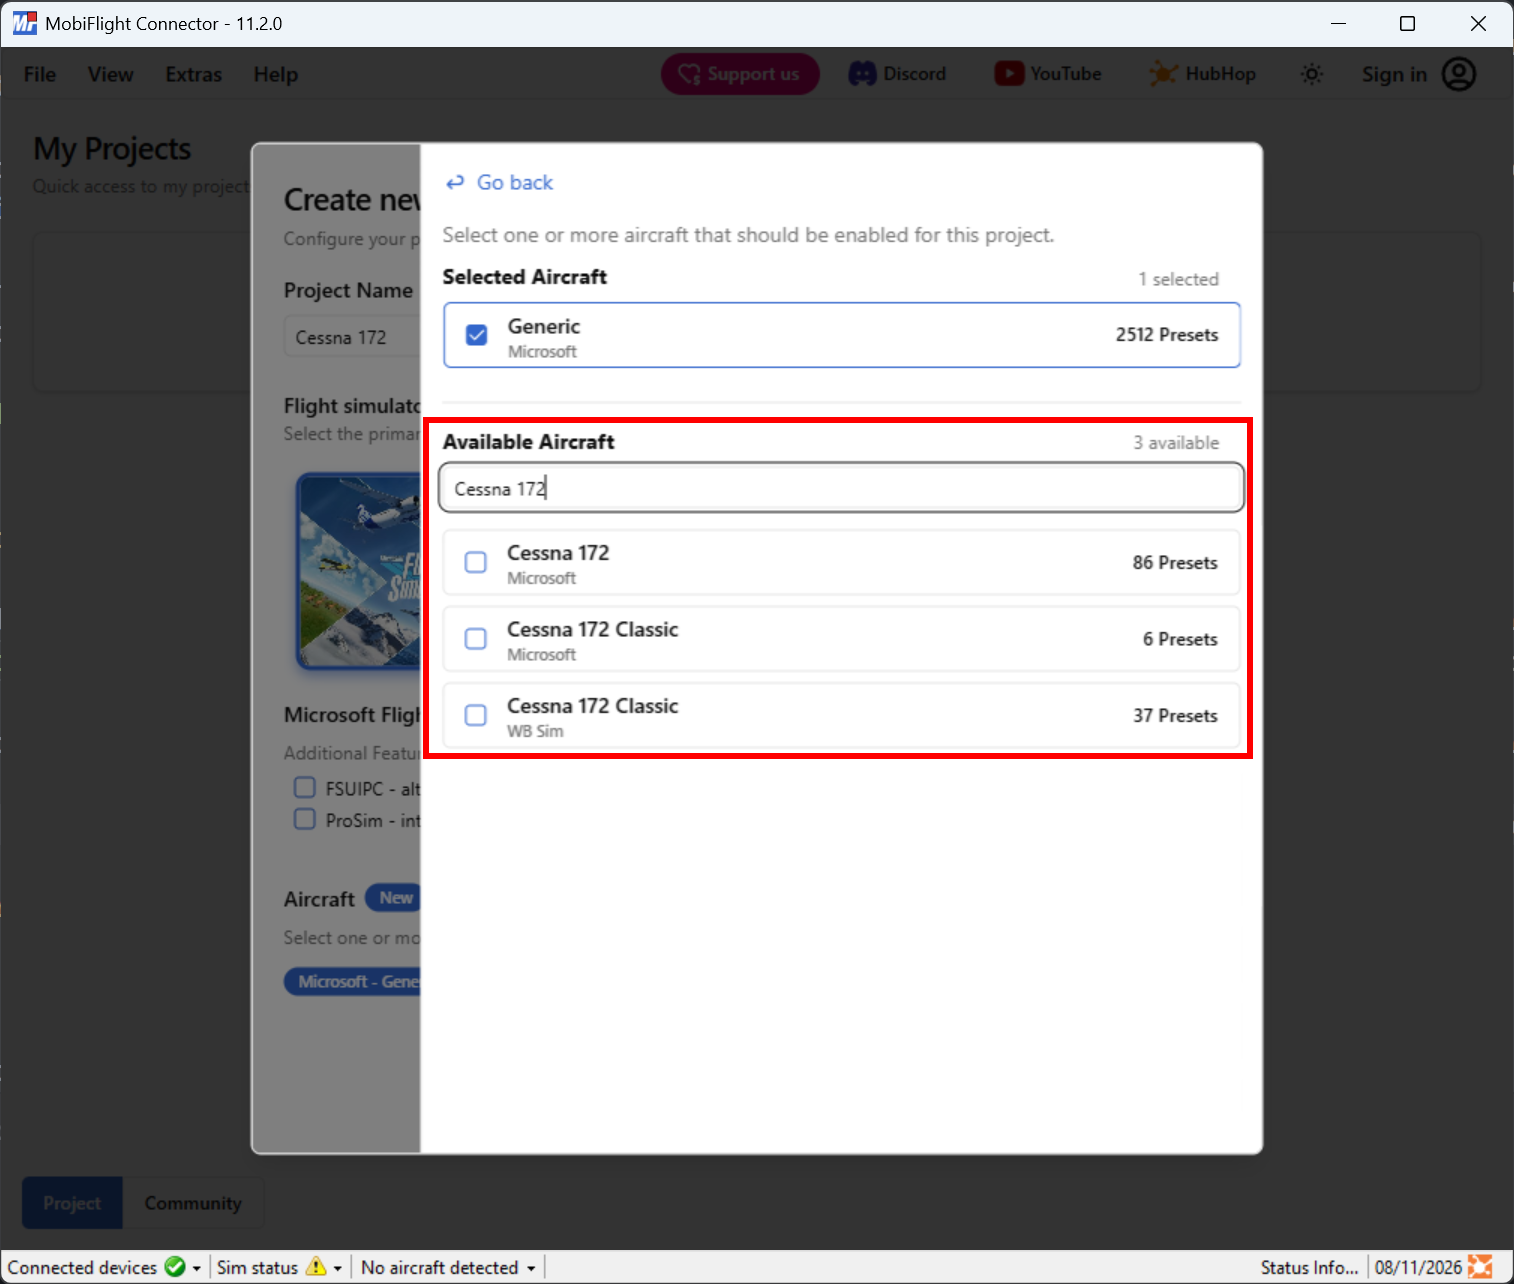Click the Project Name input field

(352, 337)
